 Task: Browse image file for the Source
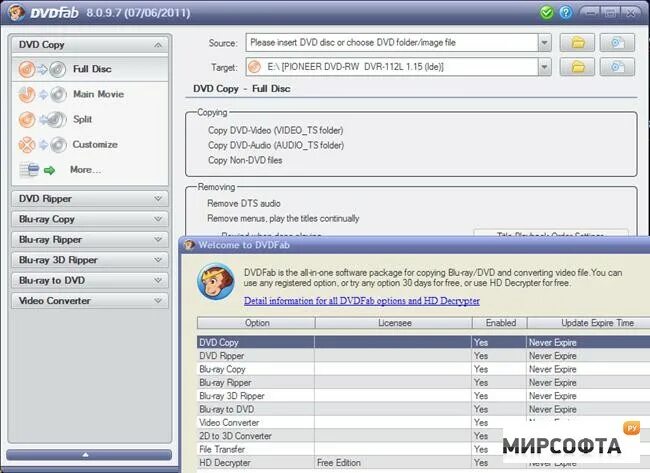617,43
